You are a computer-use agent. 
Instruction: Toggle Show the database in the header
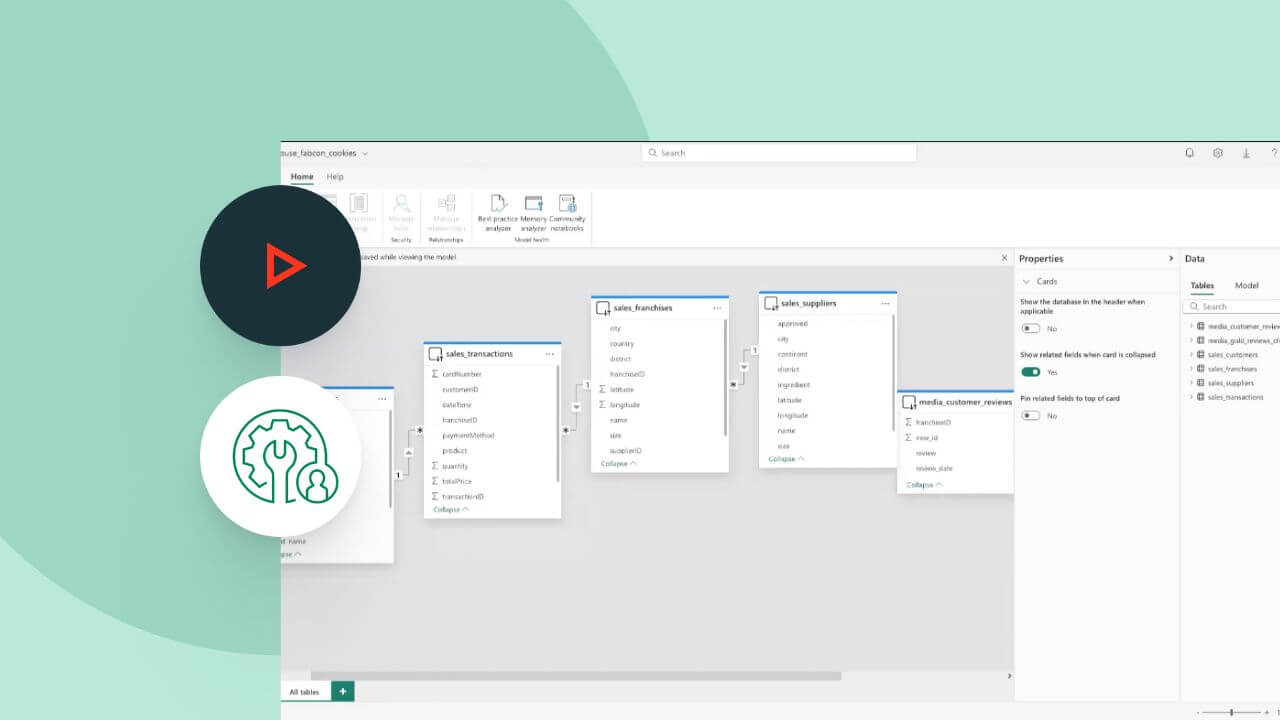[1030, 328]
